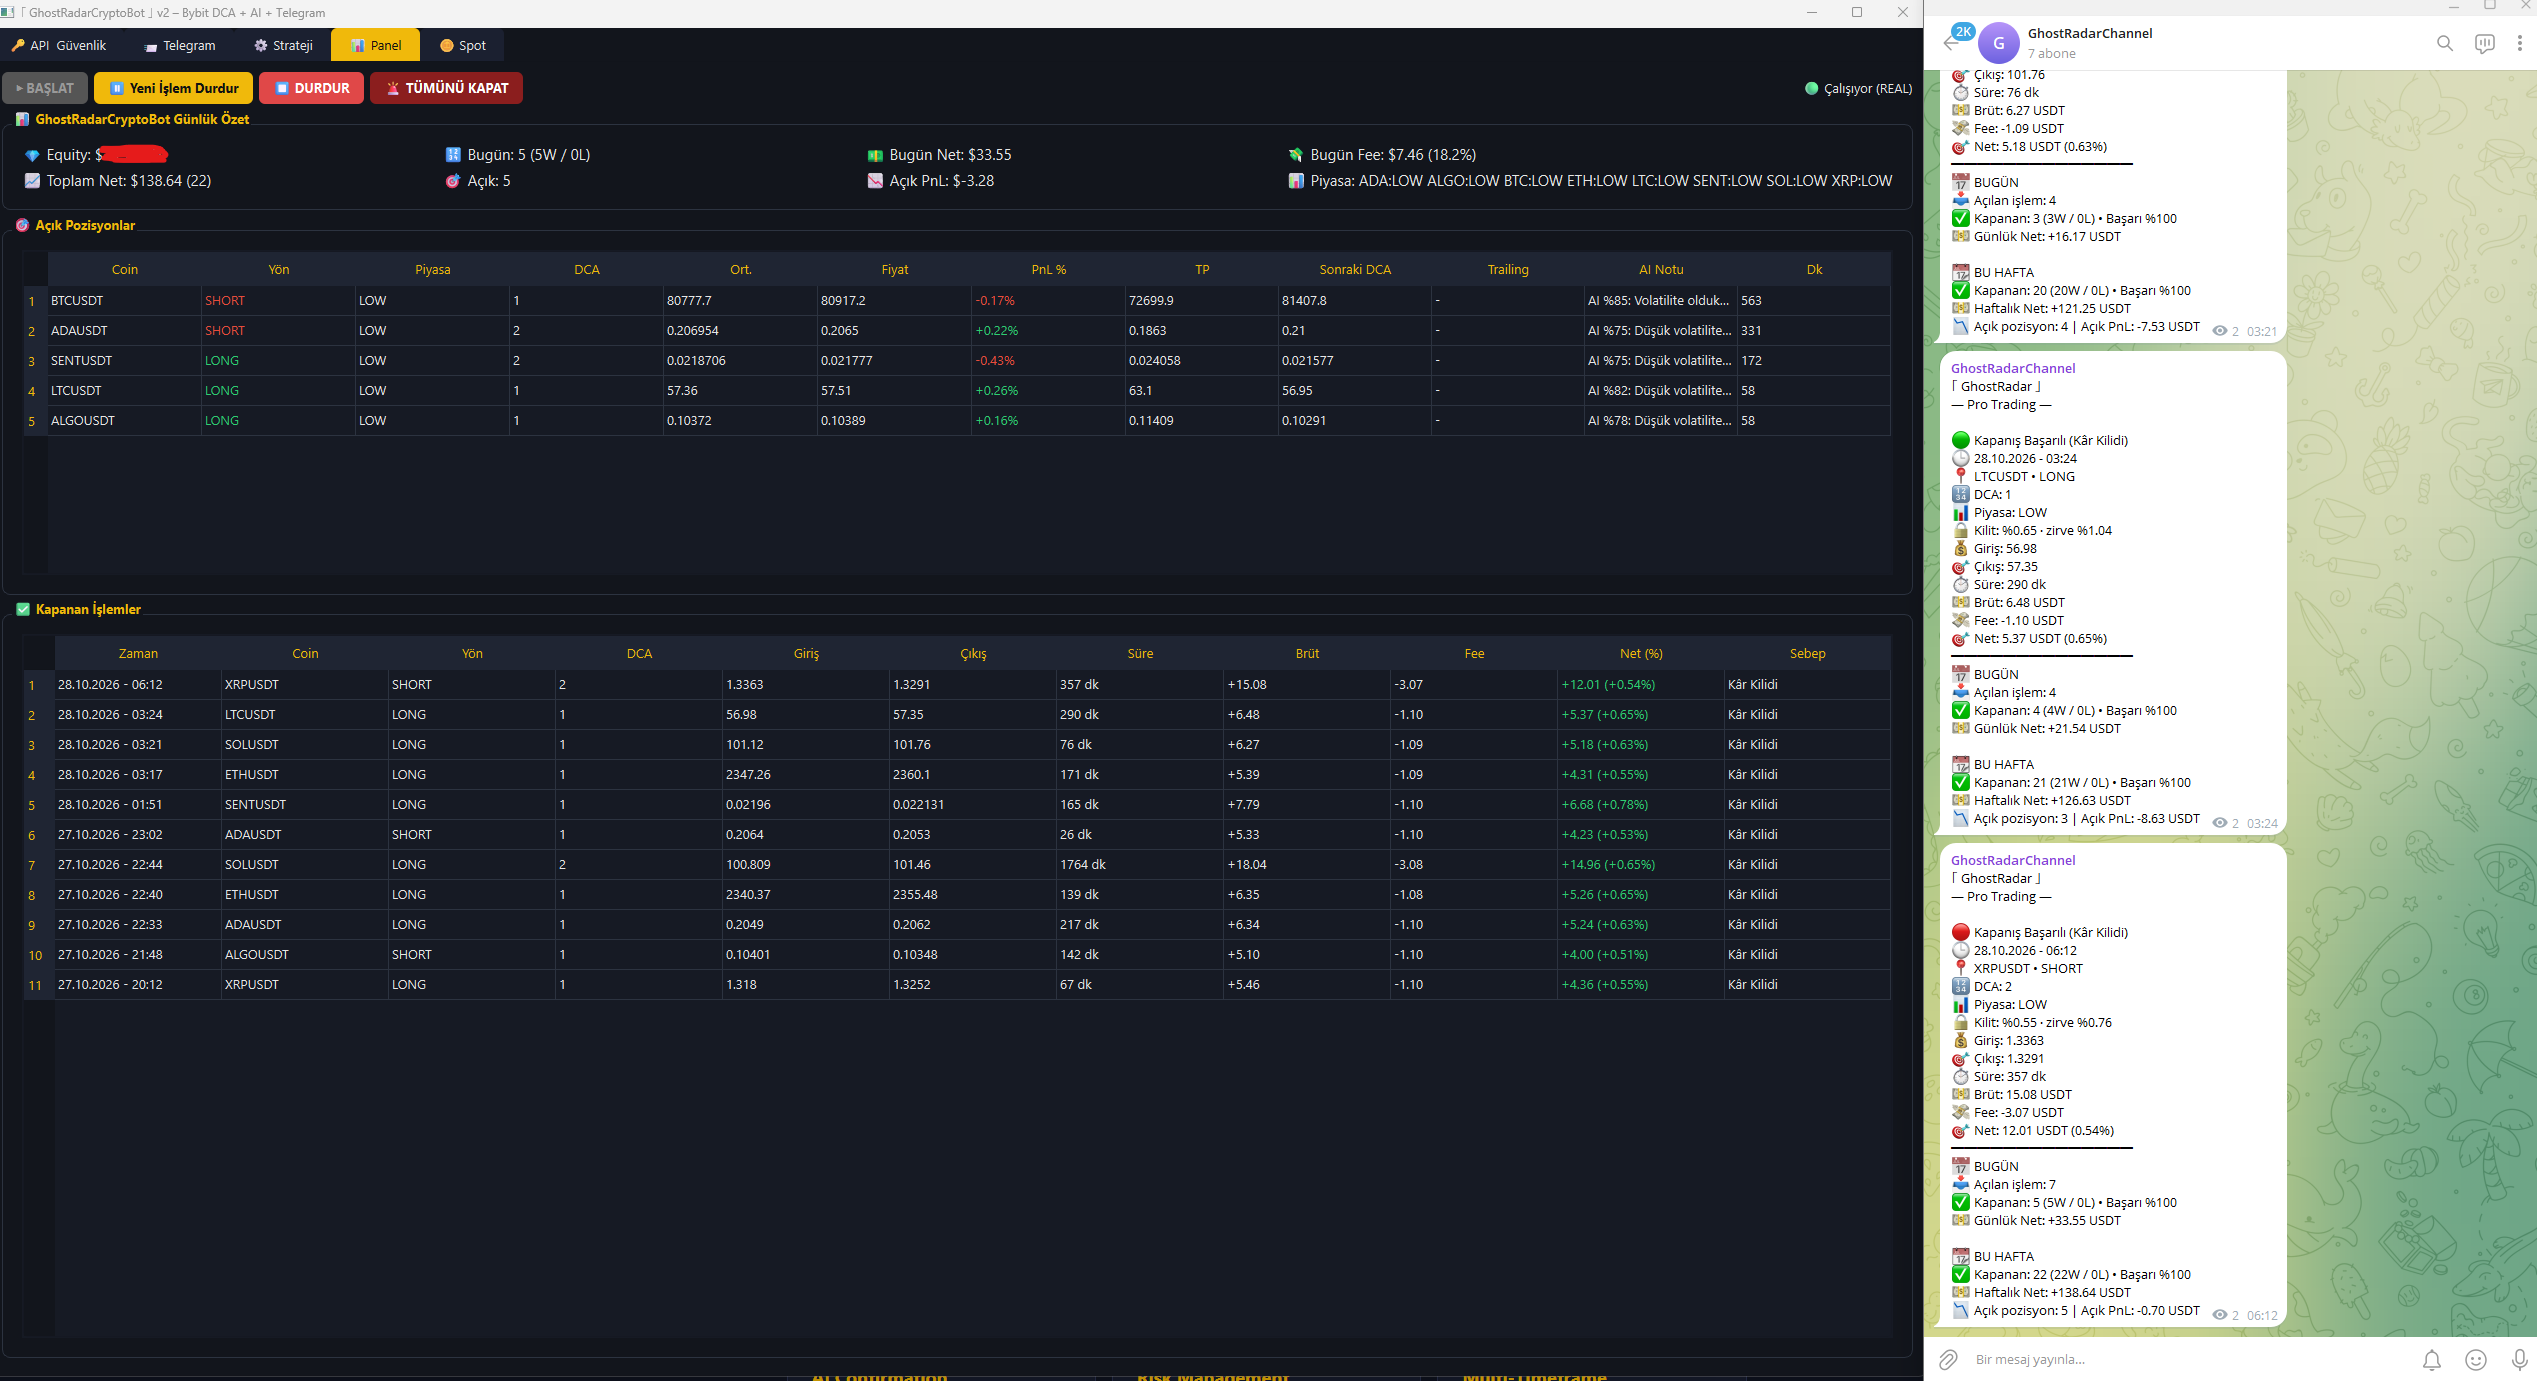The image size is (2537, 1381).
Task: Click the attachment paperclip icon
Action: 1948,1359
